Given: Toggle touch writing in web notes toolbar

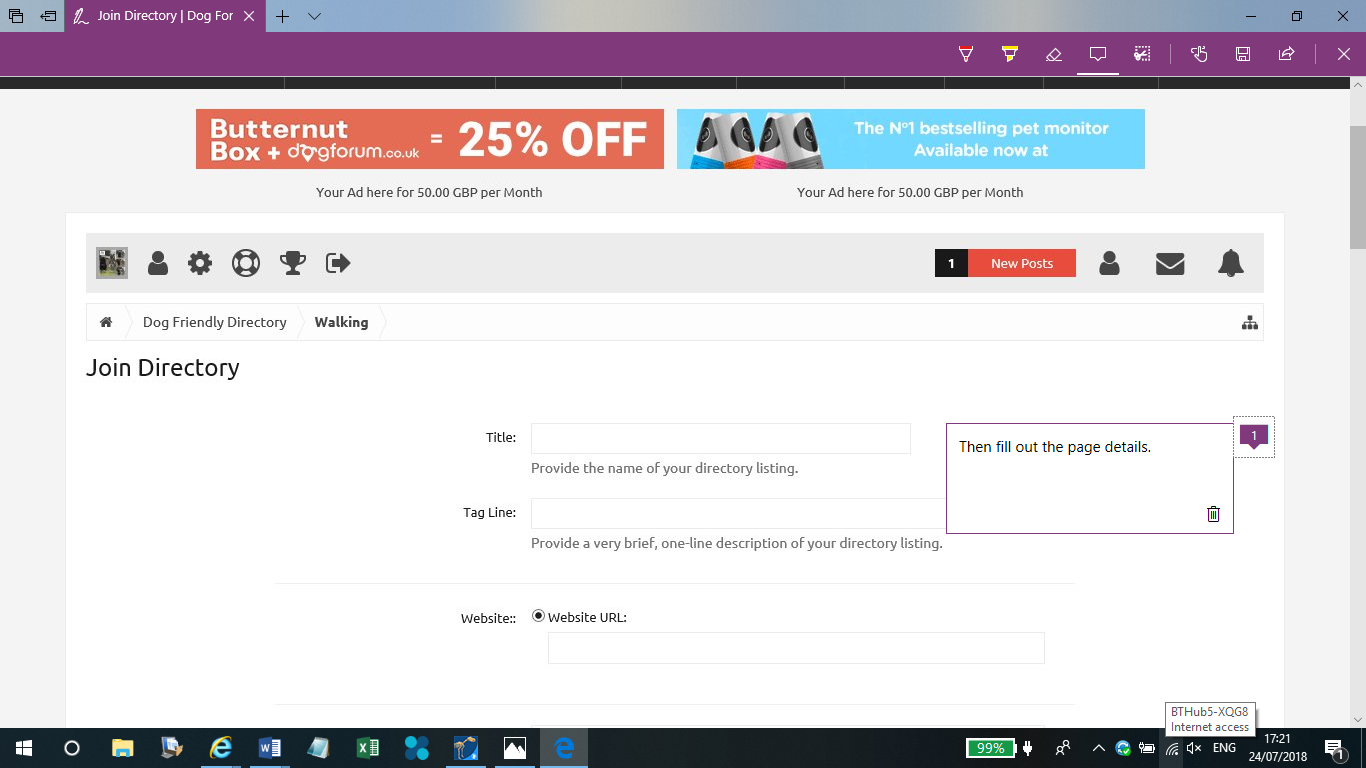Looking at the screenshot, I should pos(1199,54).
